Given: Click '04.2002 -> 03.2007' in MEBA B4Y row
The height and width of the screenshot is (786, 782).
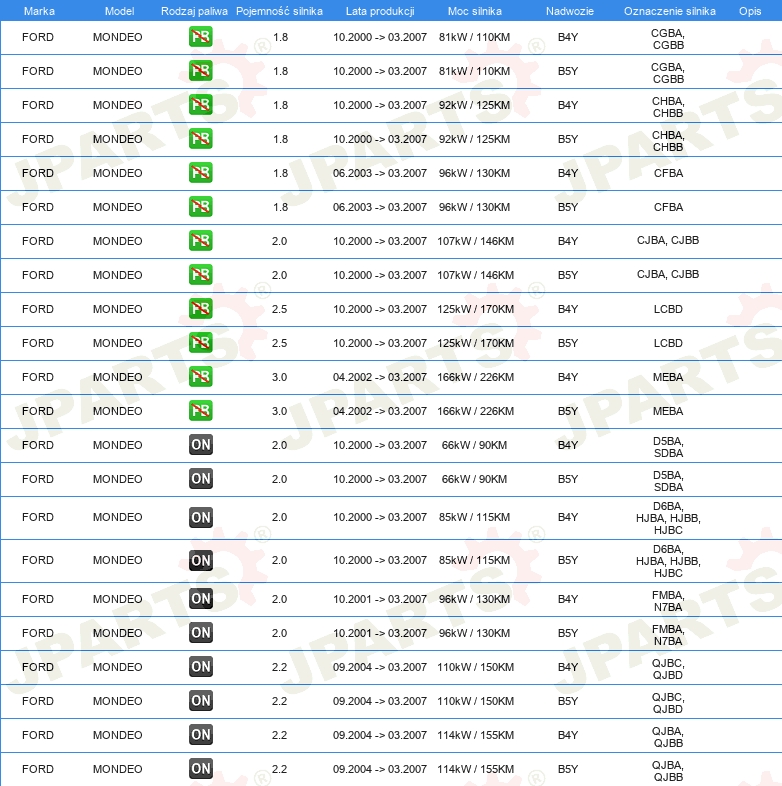Looking at the screenshot, I should (380, 377).
